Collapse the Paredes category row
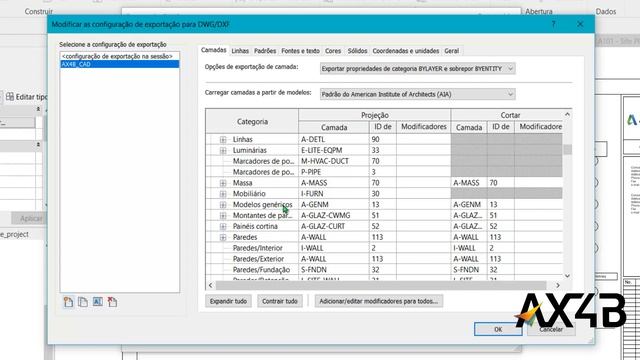The height and width of the screenshot is (360, 640). [223, 238]
